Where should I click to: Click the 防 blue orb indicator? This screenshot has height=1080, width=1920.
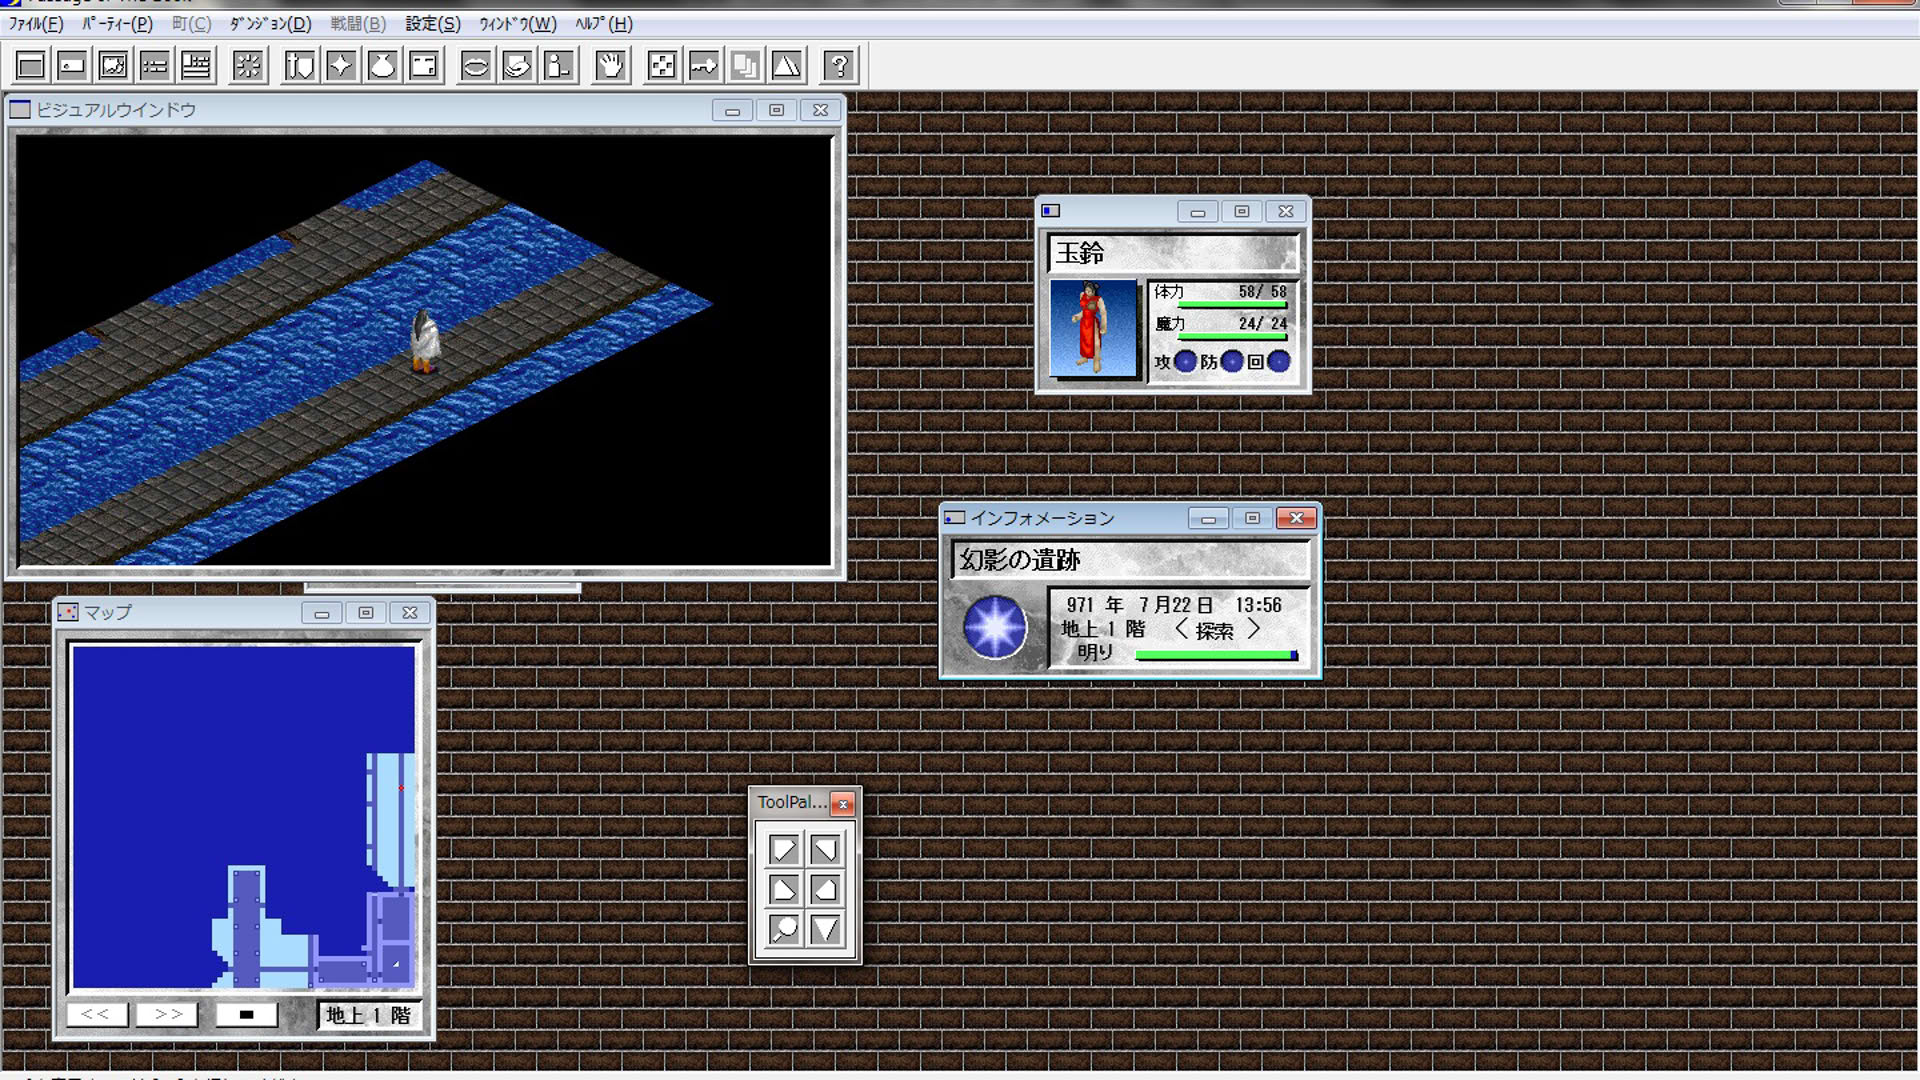coord(1232,361)
